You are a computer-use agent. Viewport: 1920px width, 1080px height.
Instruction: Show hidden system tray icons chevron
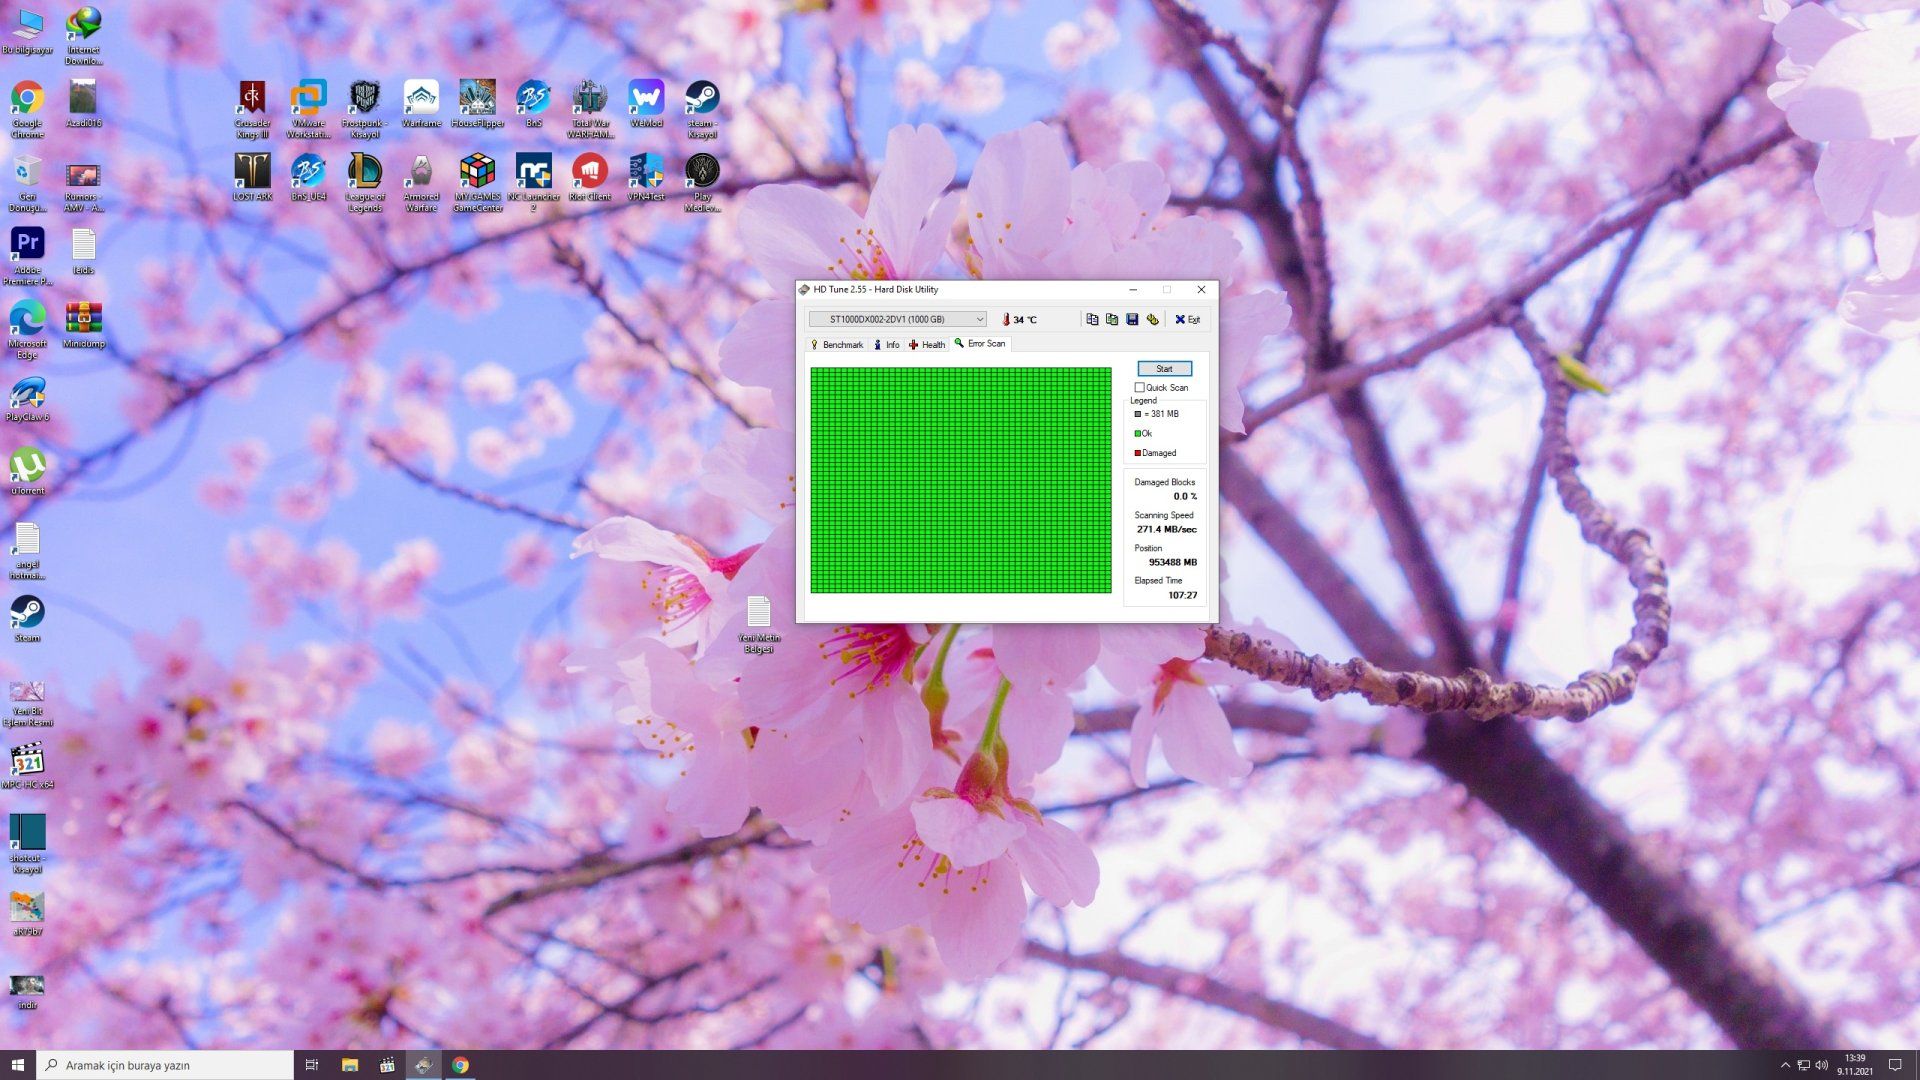tap(1785, 1065)
